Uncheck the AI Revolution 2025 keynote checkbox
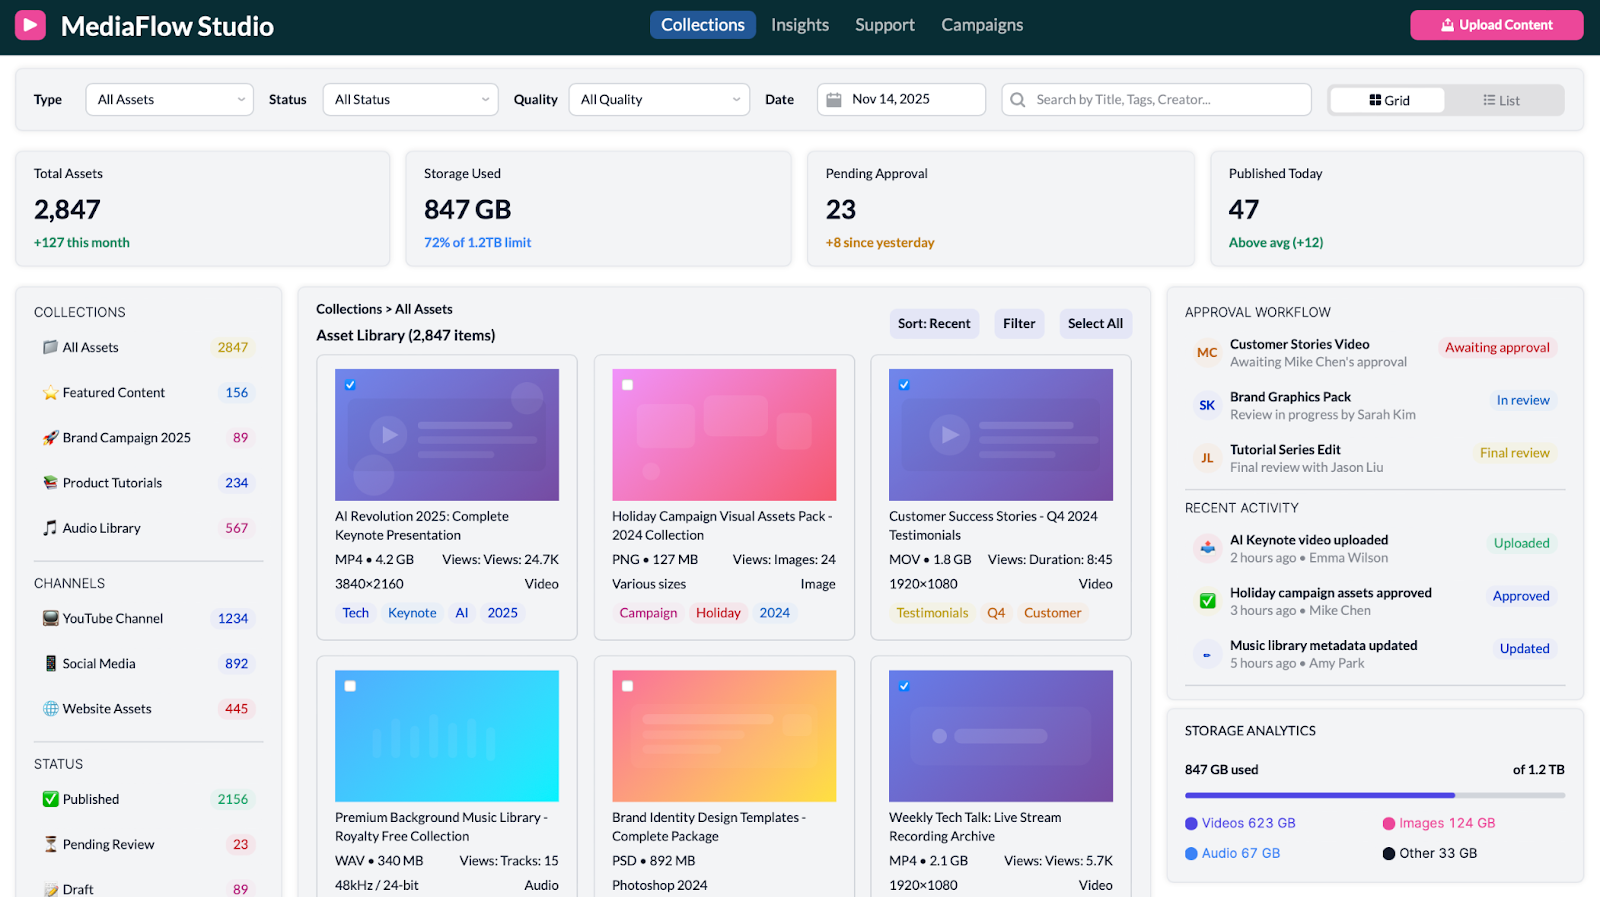 (350, 385)
